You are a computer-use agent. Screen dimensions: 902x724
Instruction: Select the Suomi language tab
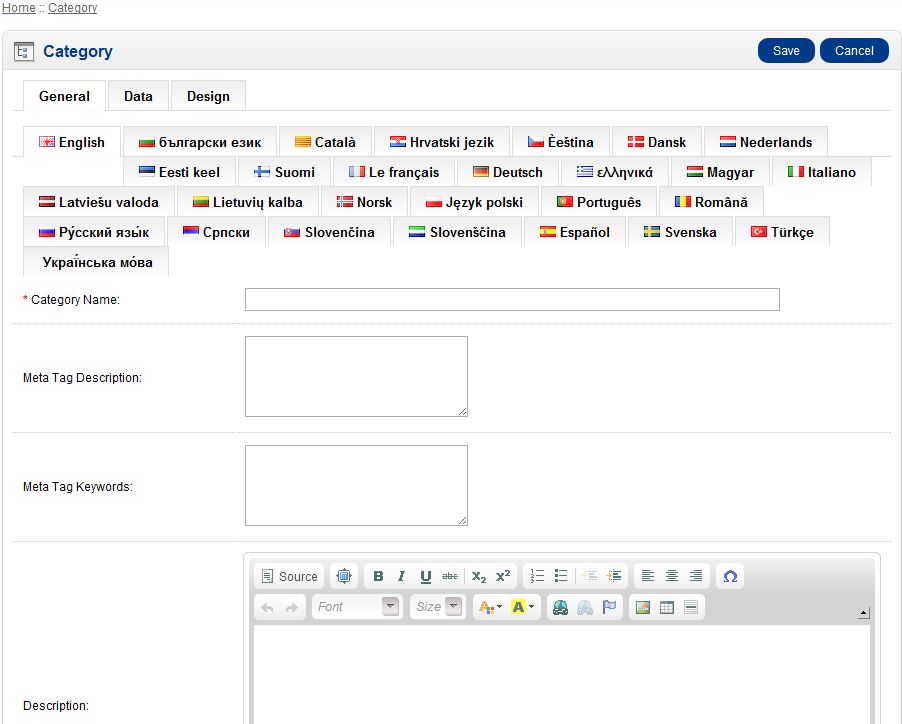click(285, 172)
